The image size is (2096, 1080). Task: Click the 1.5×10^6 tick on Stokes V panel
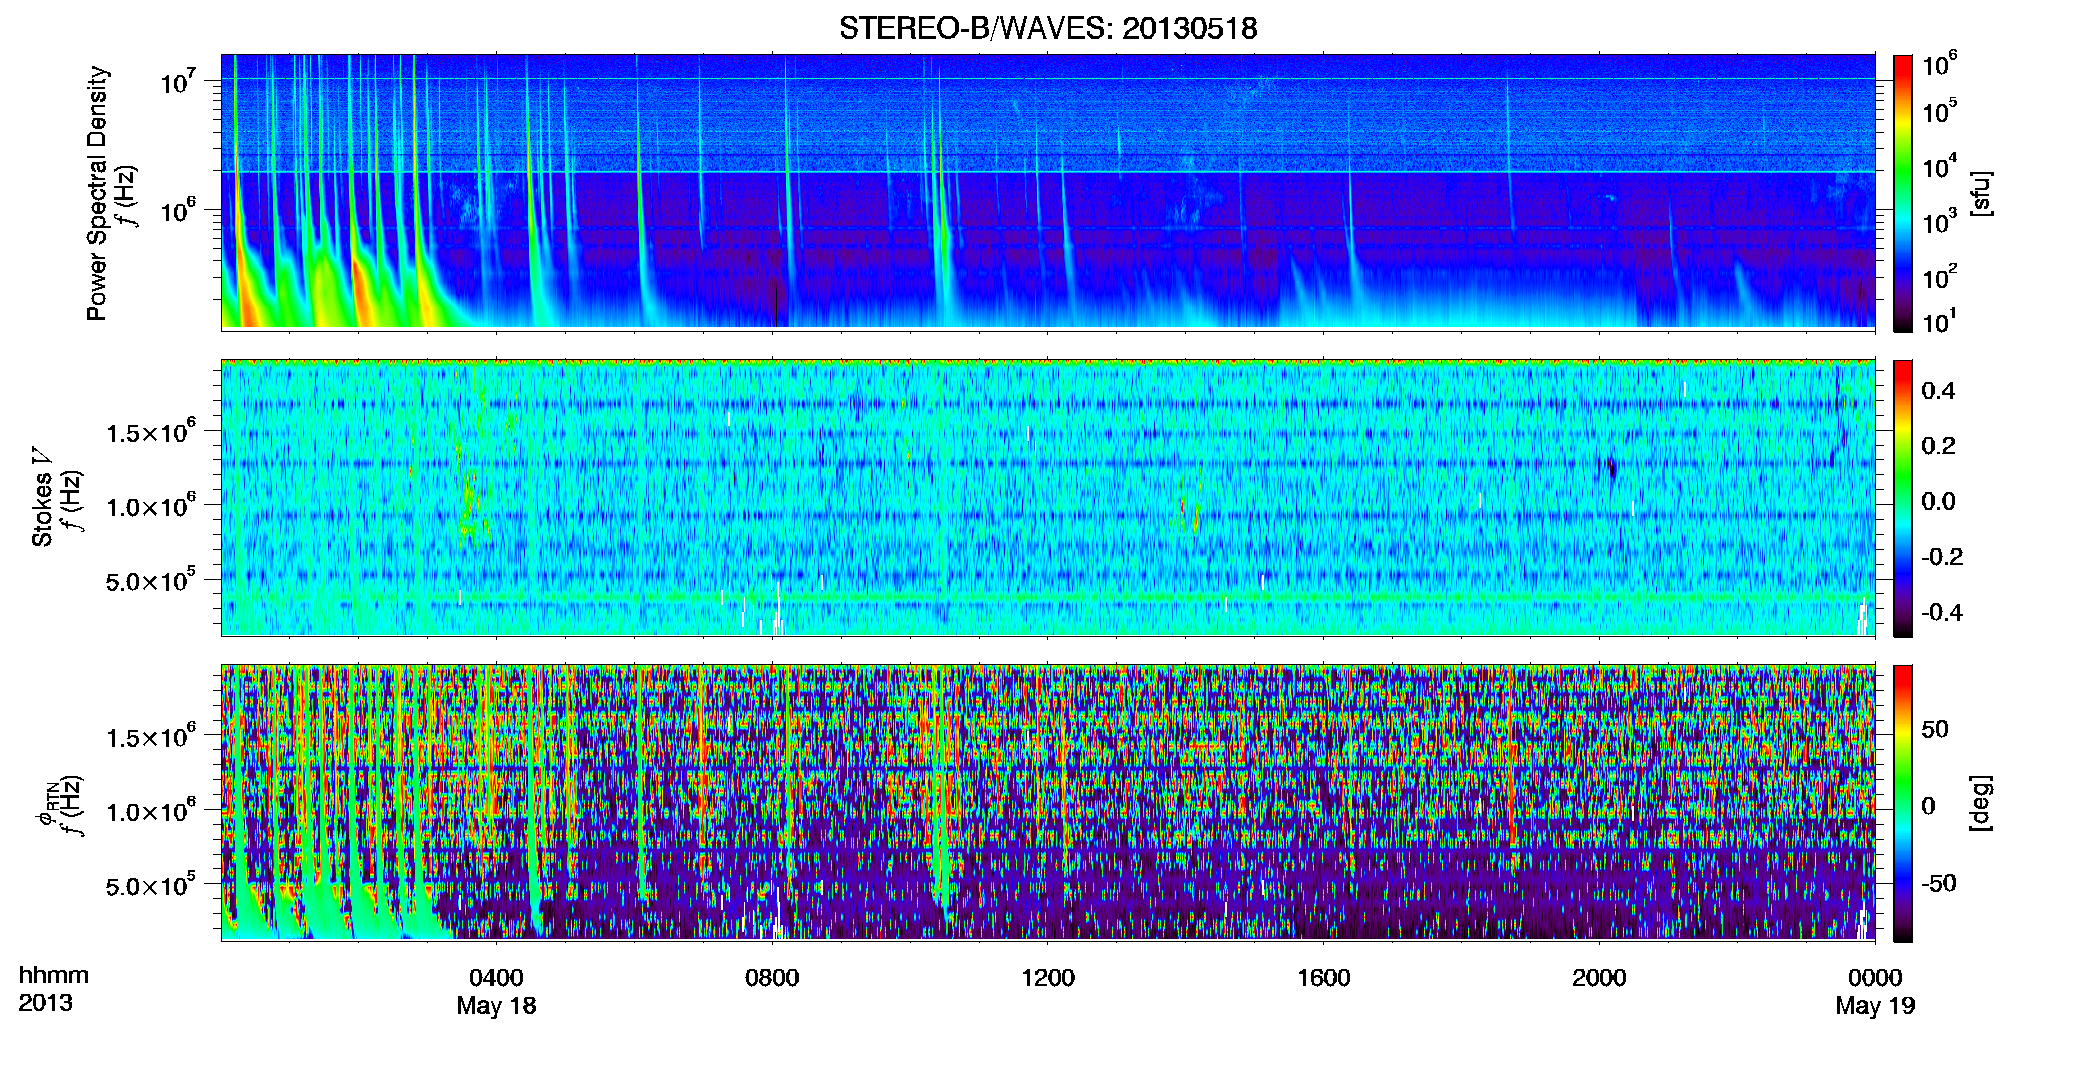[x=151, y=431]
